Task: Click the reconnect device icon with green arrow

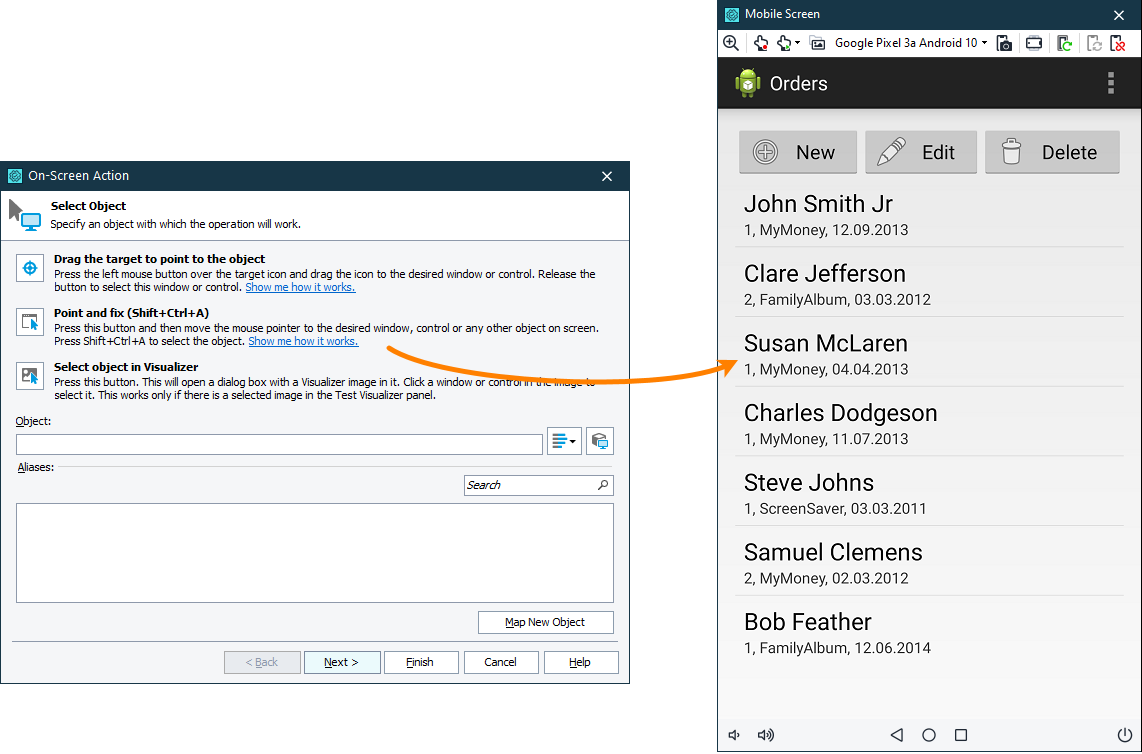Action: tap(1064, 43)
